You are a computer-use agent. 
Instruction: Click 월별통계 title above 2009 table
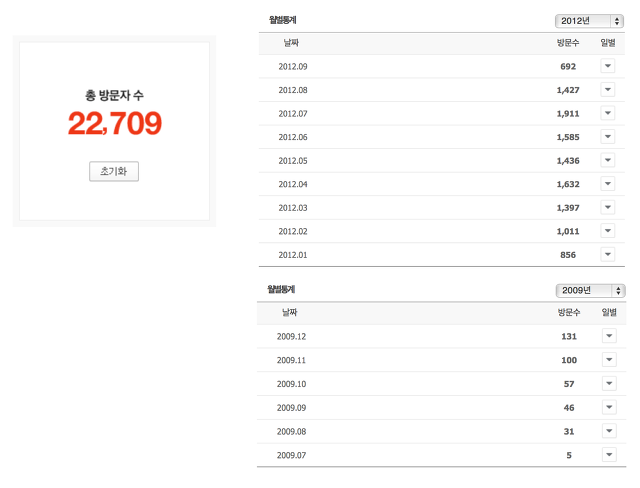pyautogui.click(x=281, y=289)
